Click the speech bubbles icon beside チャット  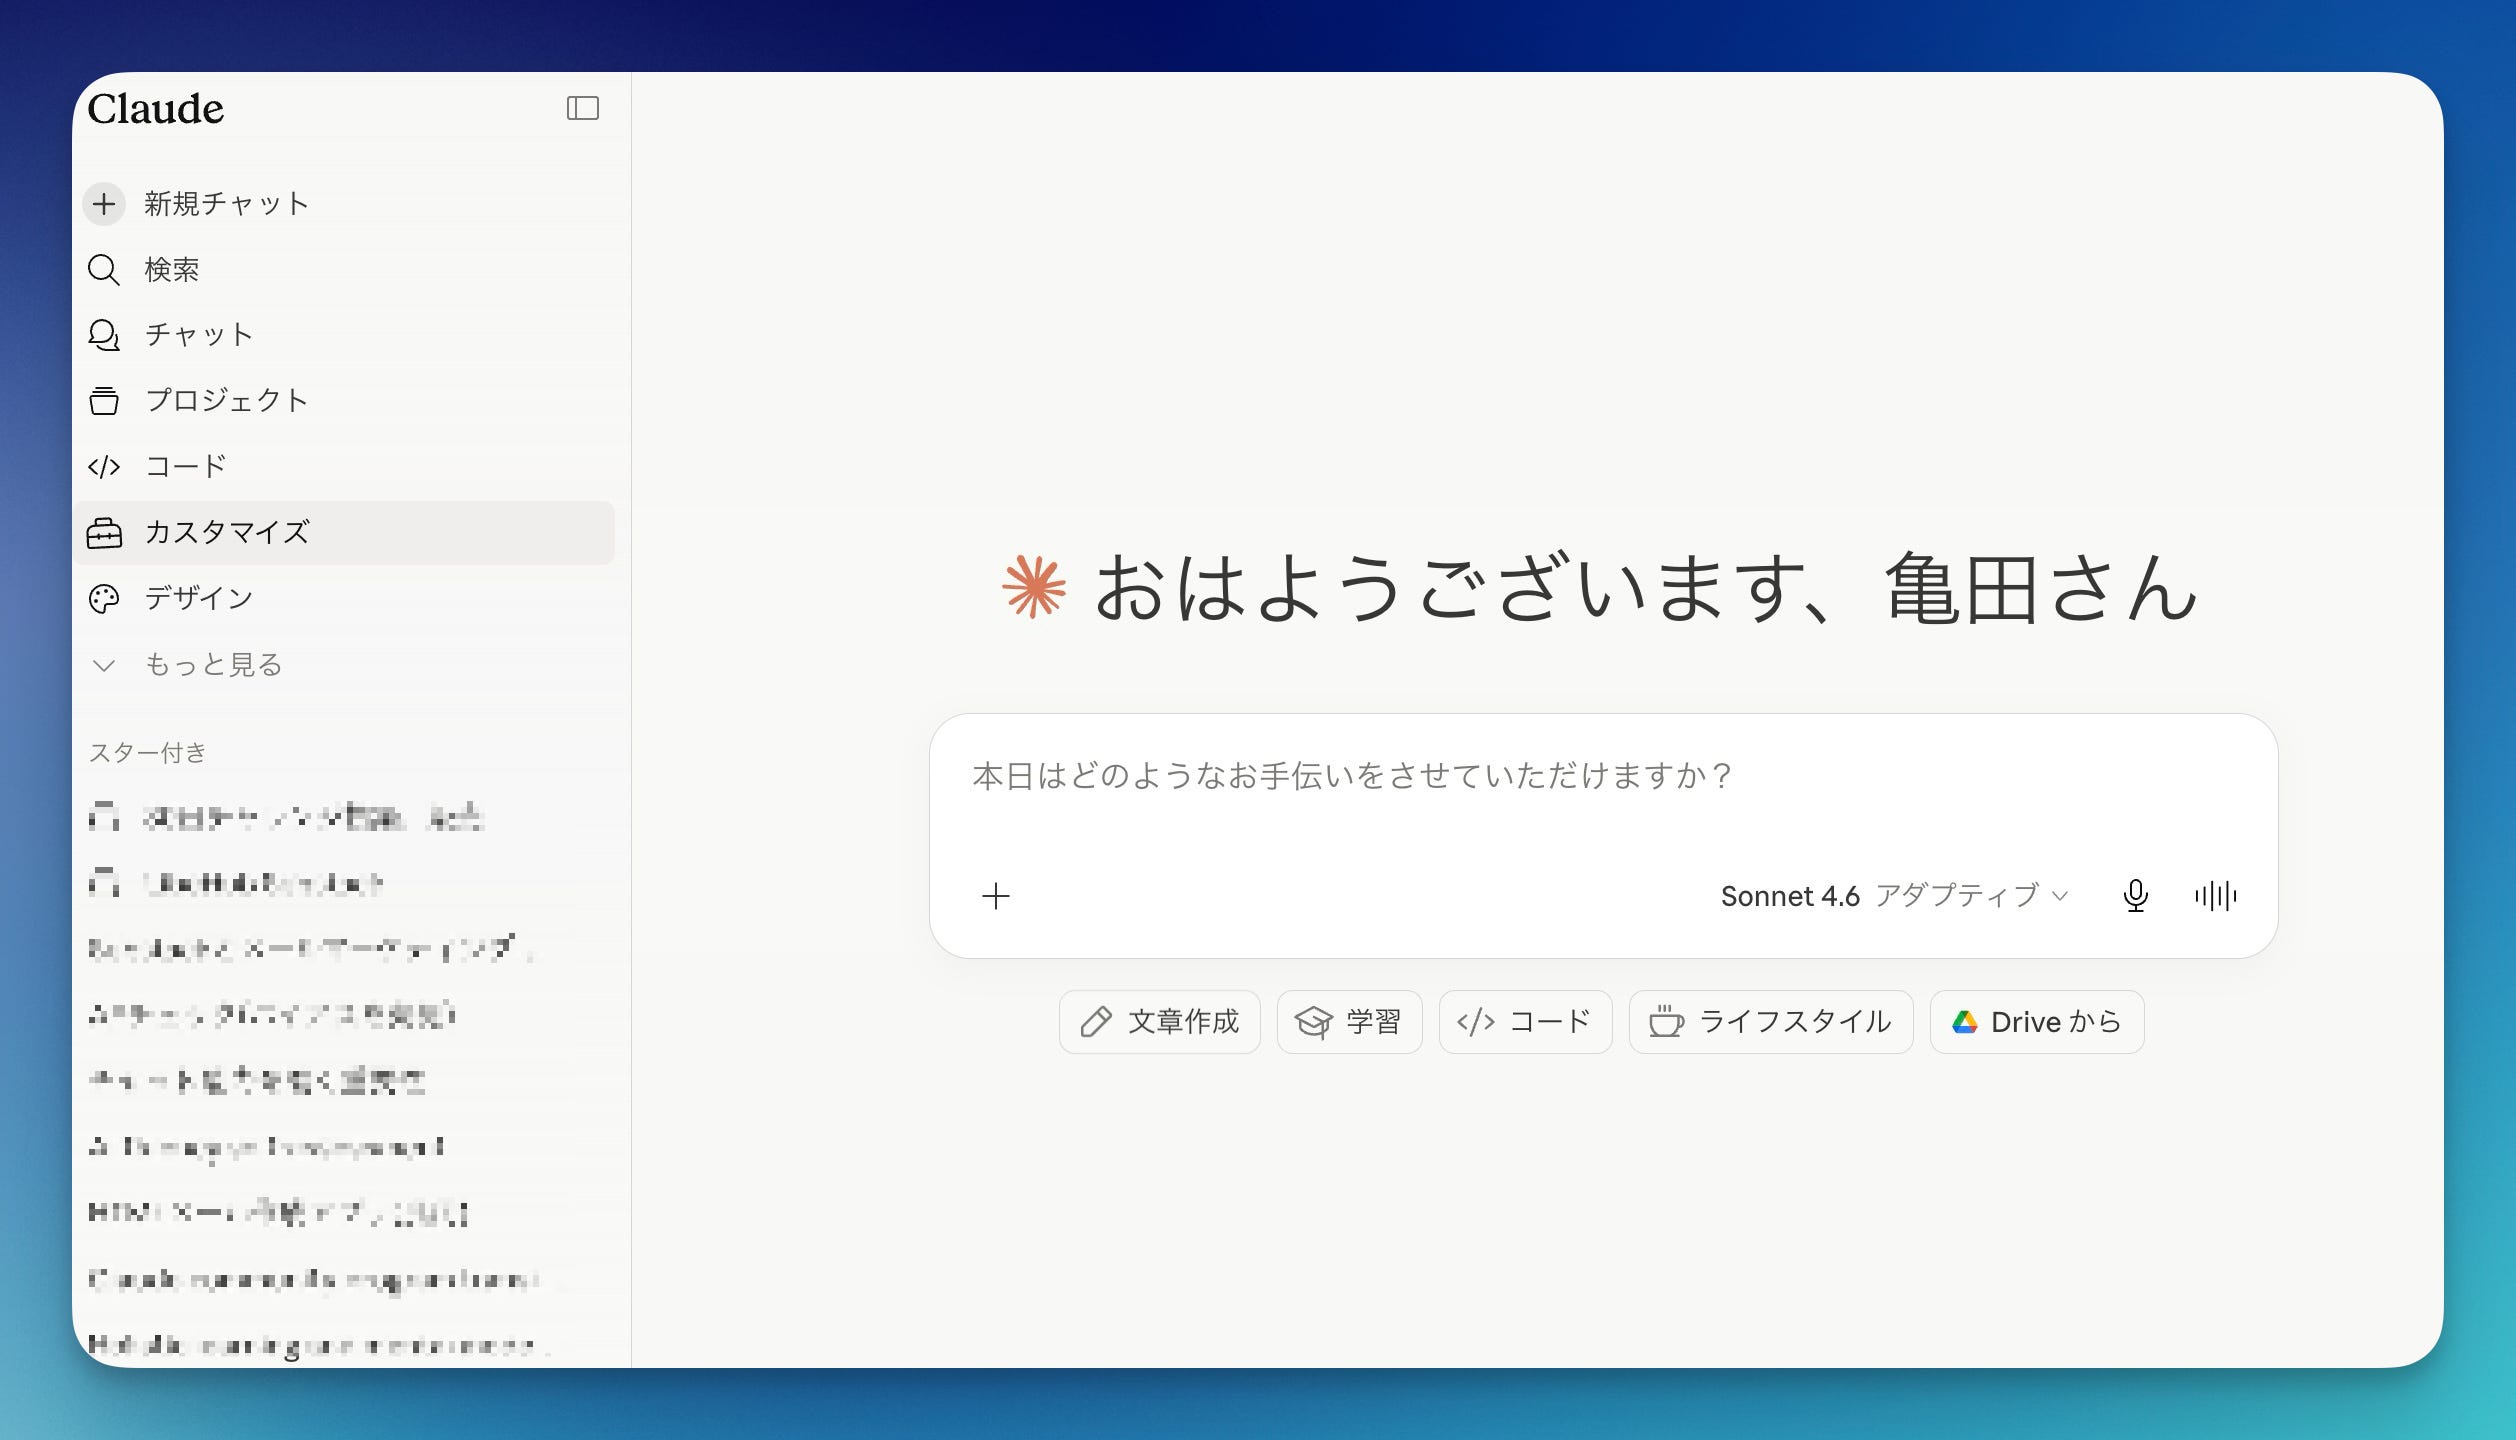coord(104,335)
